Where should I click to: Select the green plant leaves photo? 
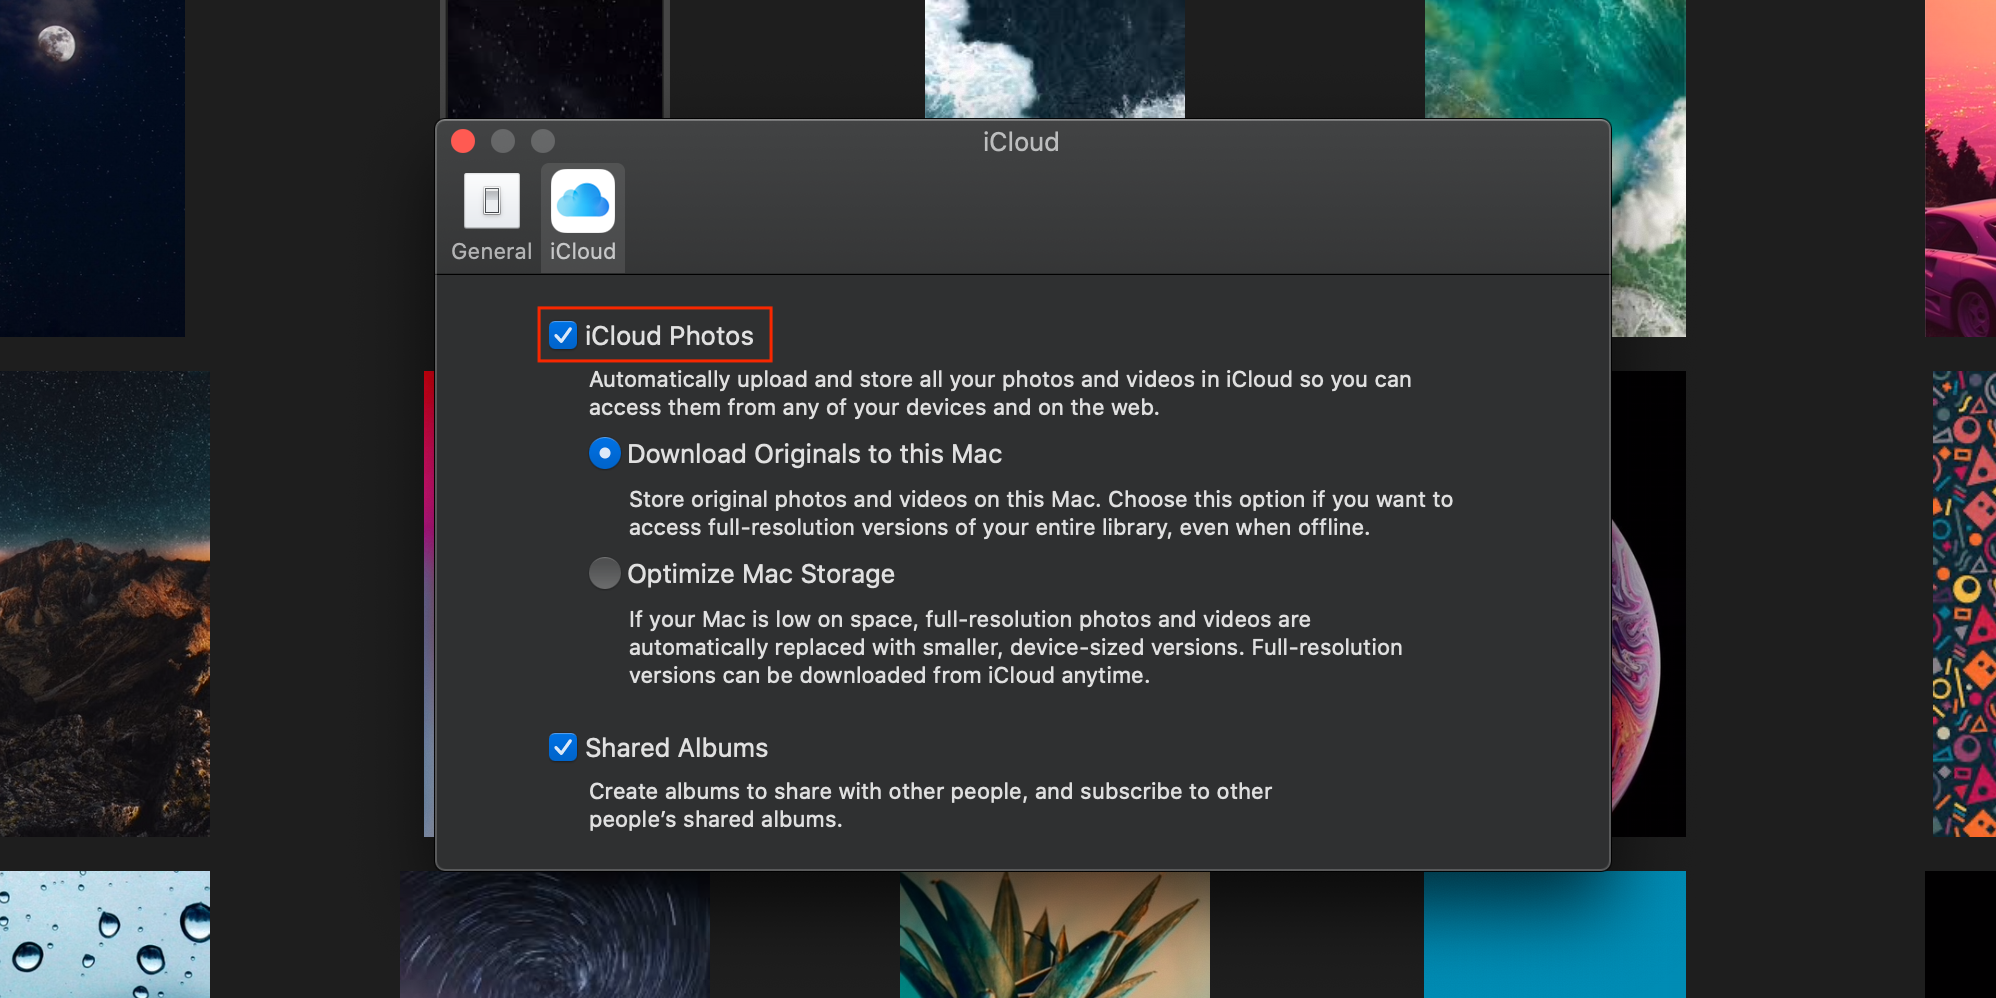click(x=1054, y=934)
